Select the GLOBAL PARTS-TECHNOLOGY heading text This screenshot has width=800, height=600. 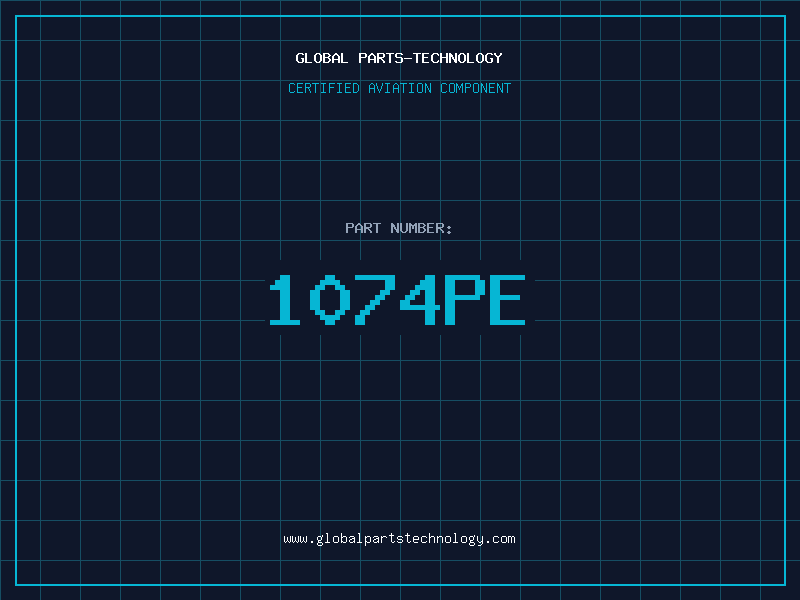click(x=399, y=58)
